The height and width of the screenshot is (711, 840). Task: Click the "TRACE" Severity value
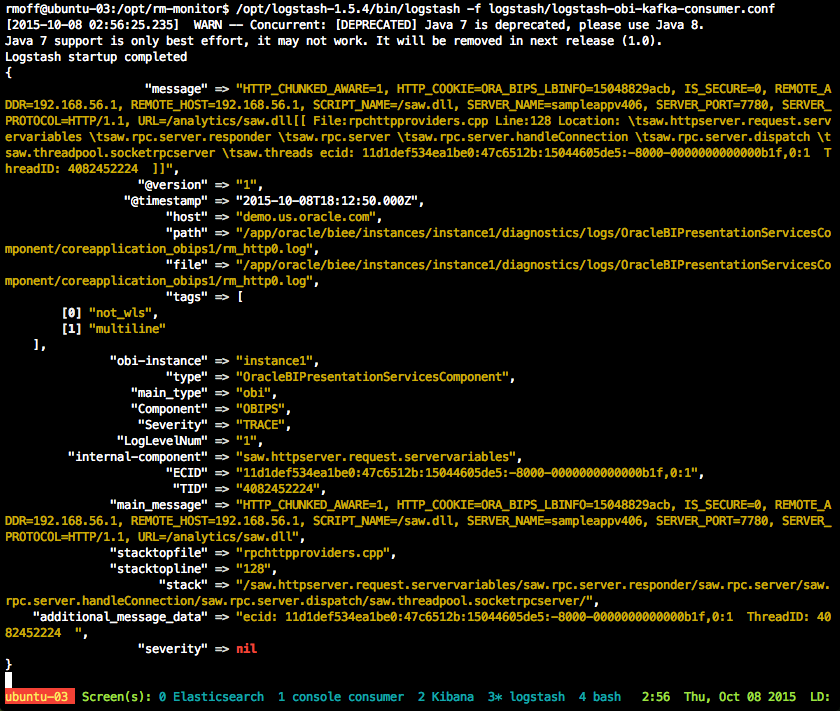point(267,424)
